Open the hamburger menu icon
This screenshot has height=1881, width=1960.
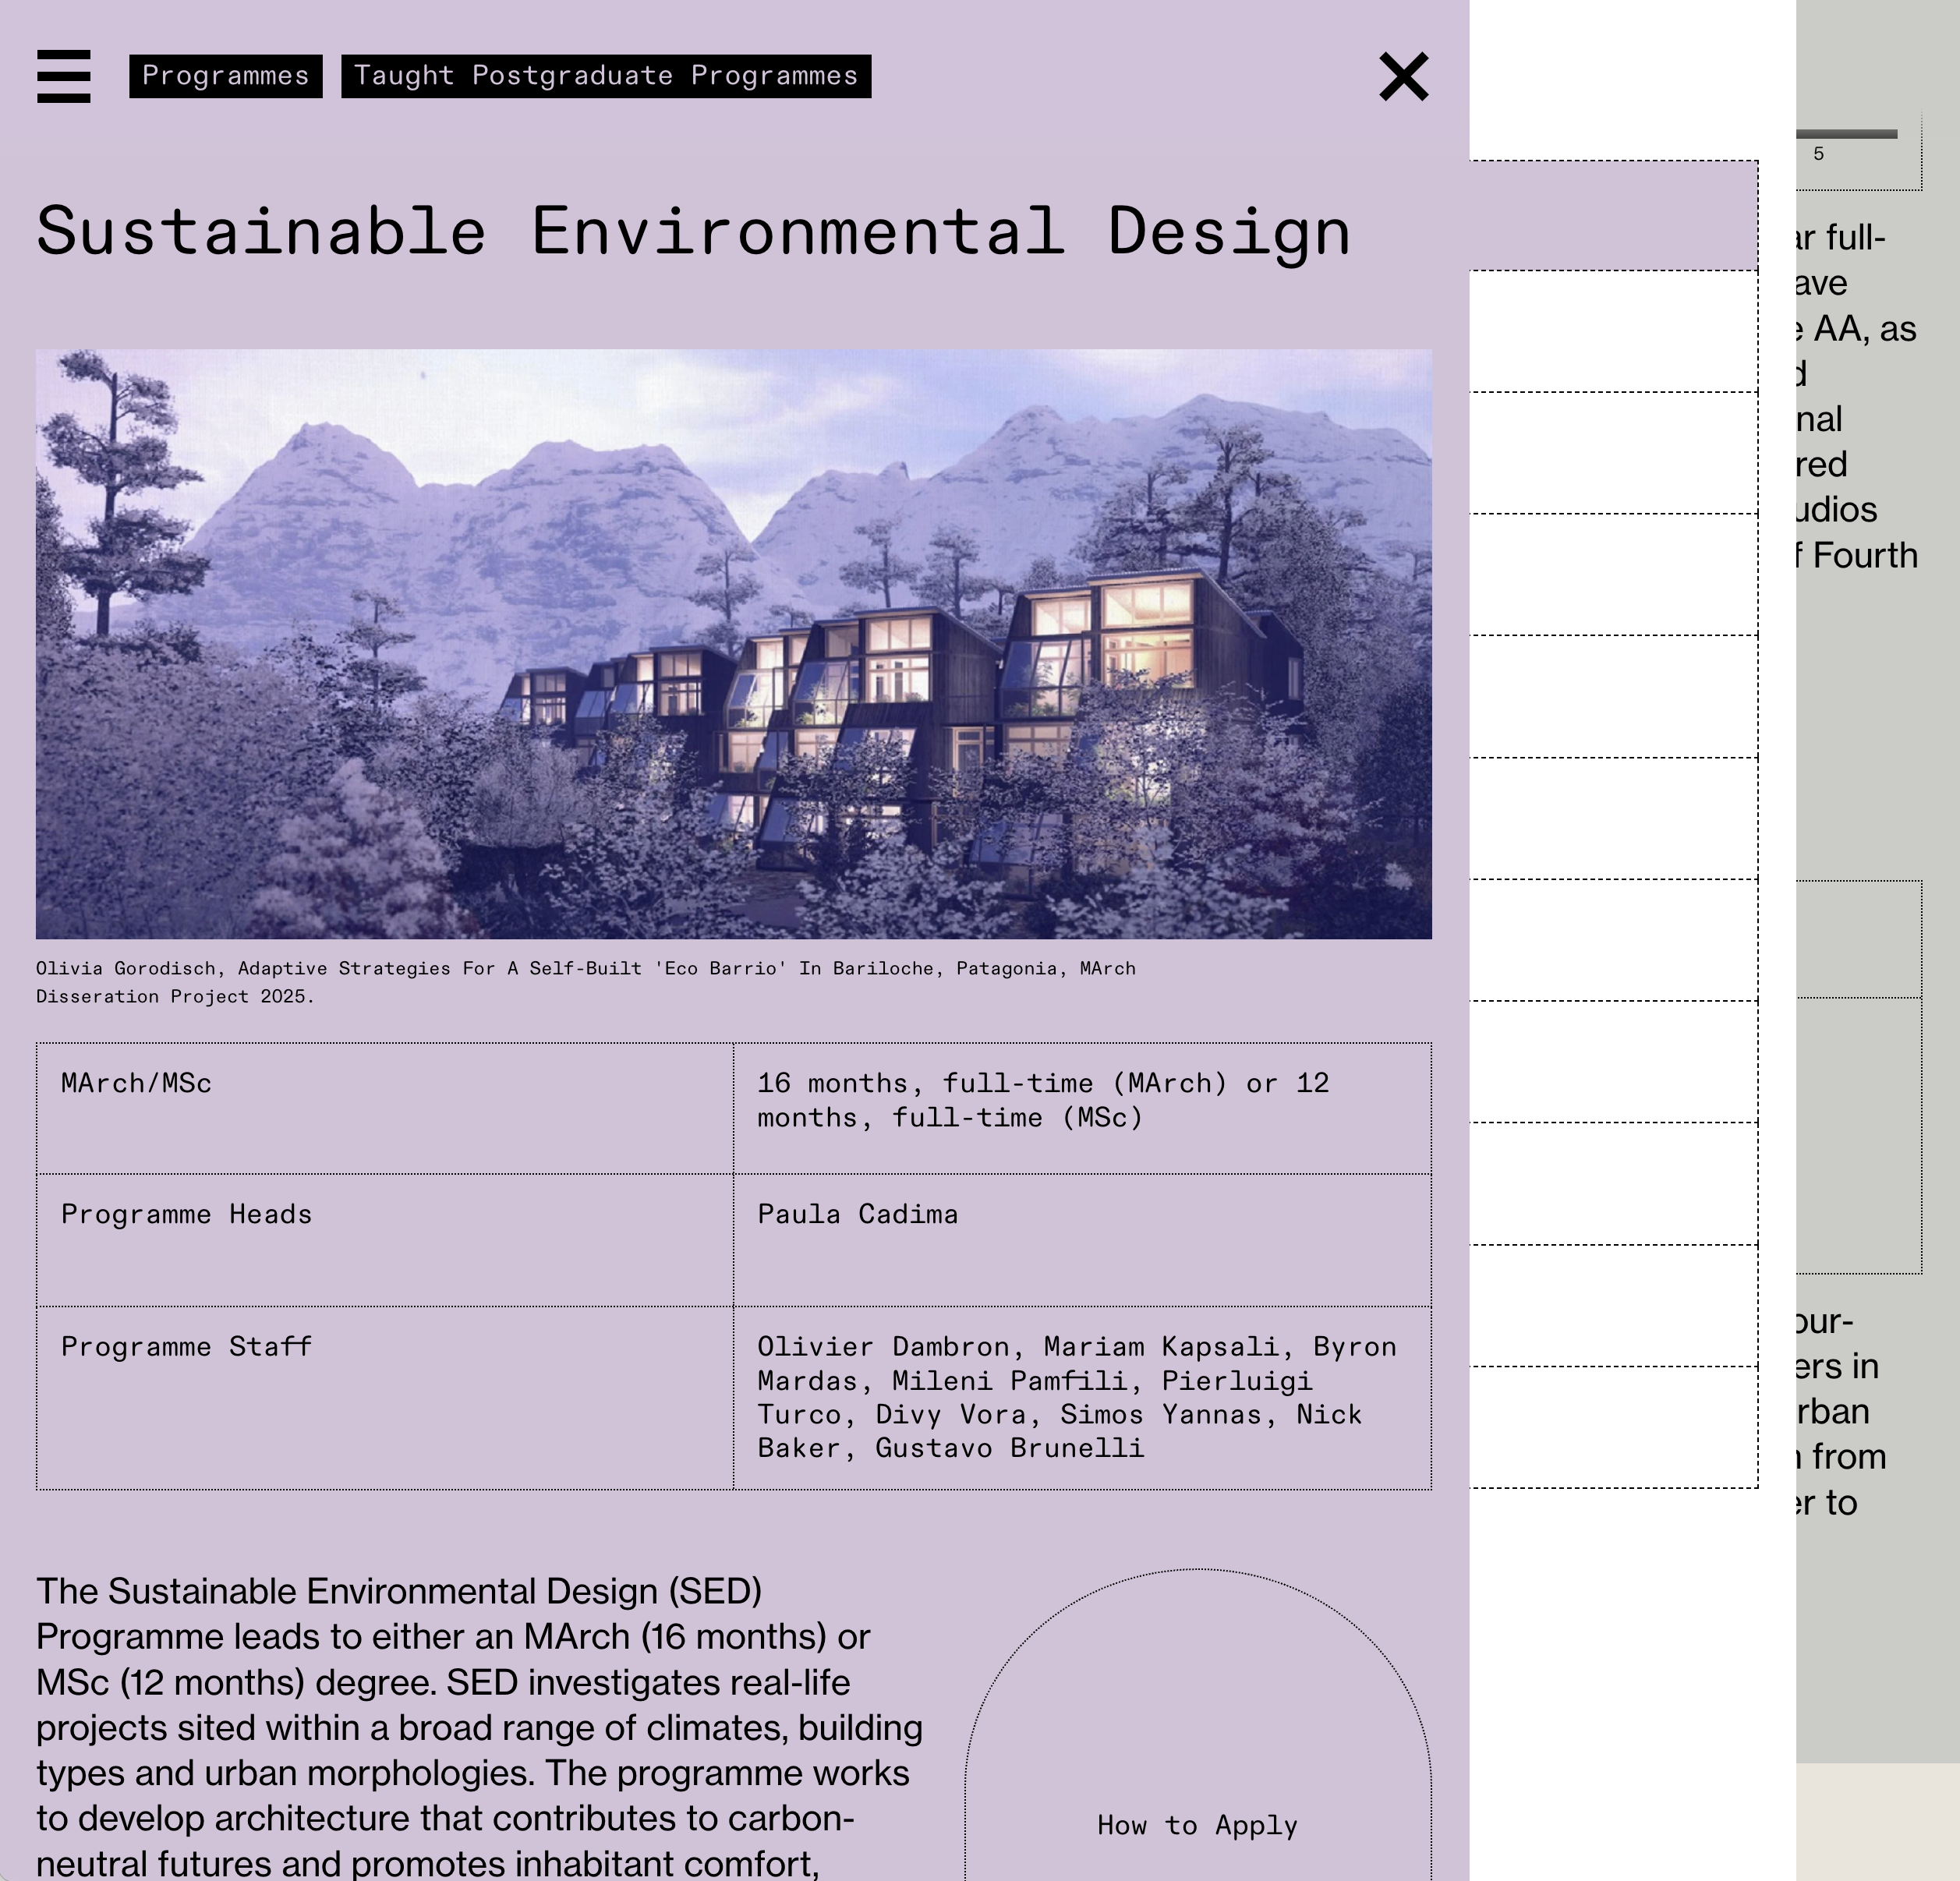tap(64, 76)
